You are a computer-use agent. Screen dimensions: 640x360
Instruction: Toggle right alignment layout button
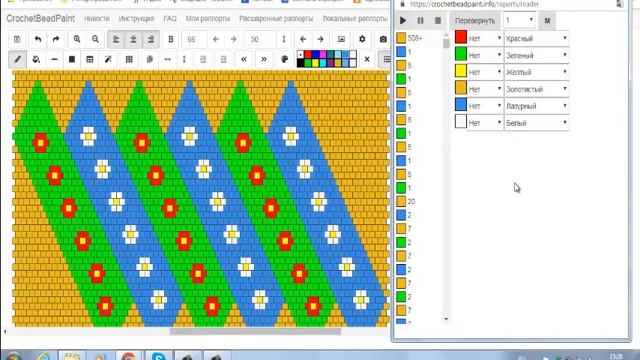click(x=151, y=39)
